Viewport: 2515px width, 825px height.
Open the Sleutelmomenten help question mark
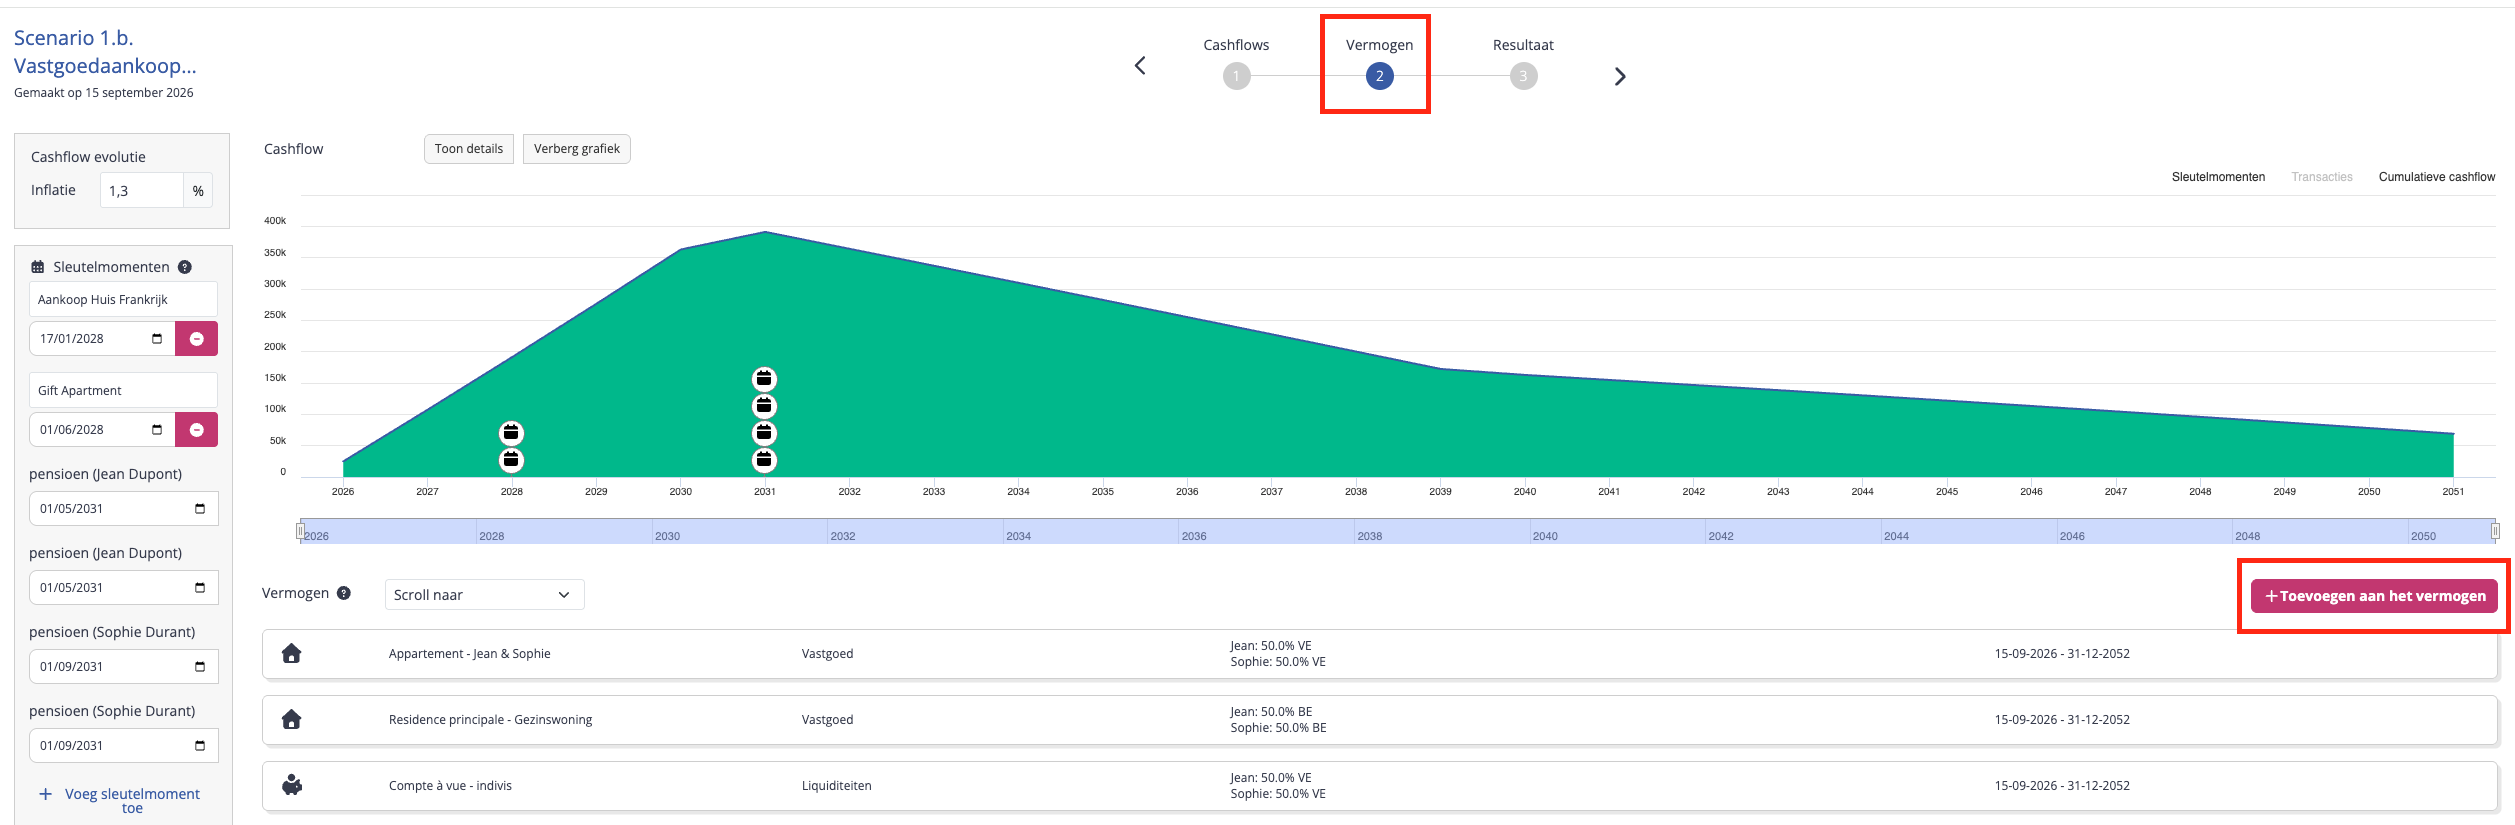tap(185, 267)
